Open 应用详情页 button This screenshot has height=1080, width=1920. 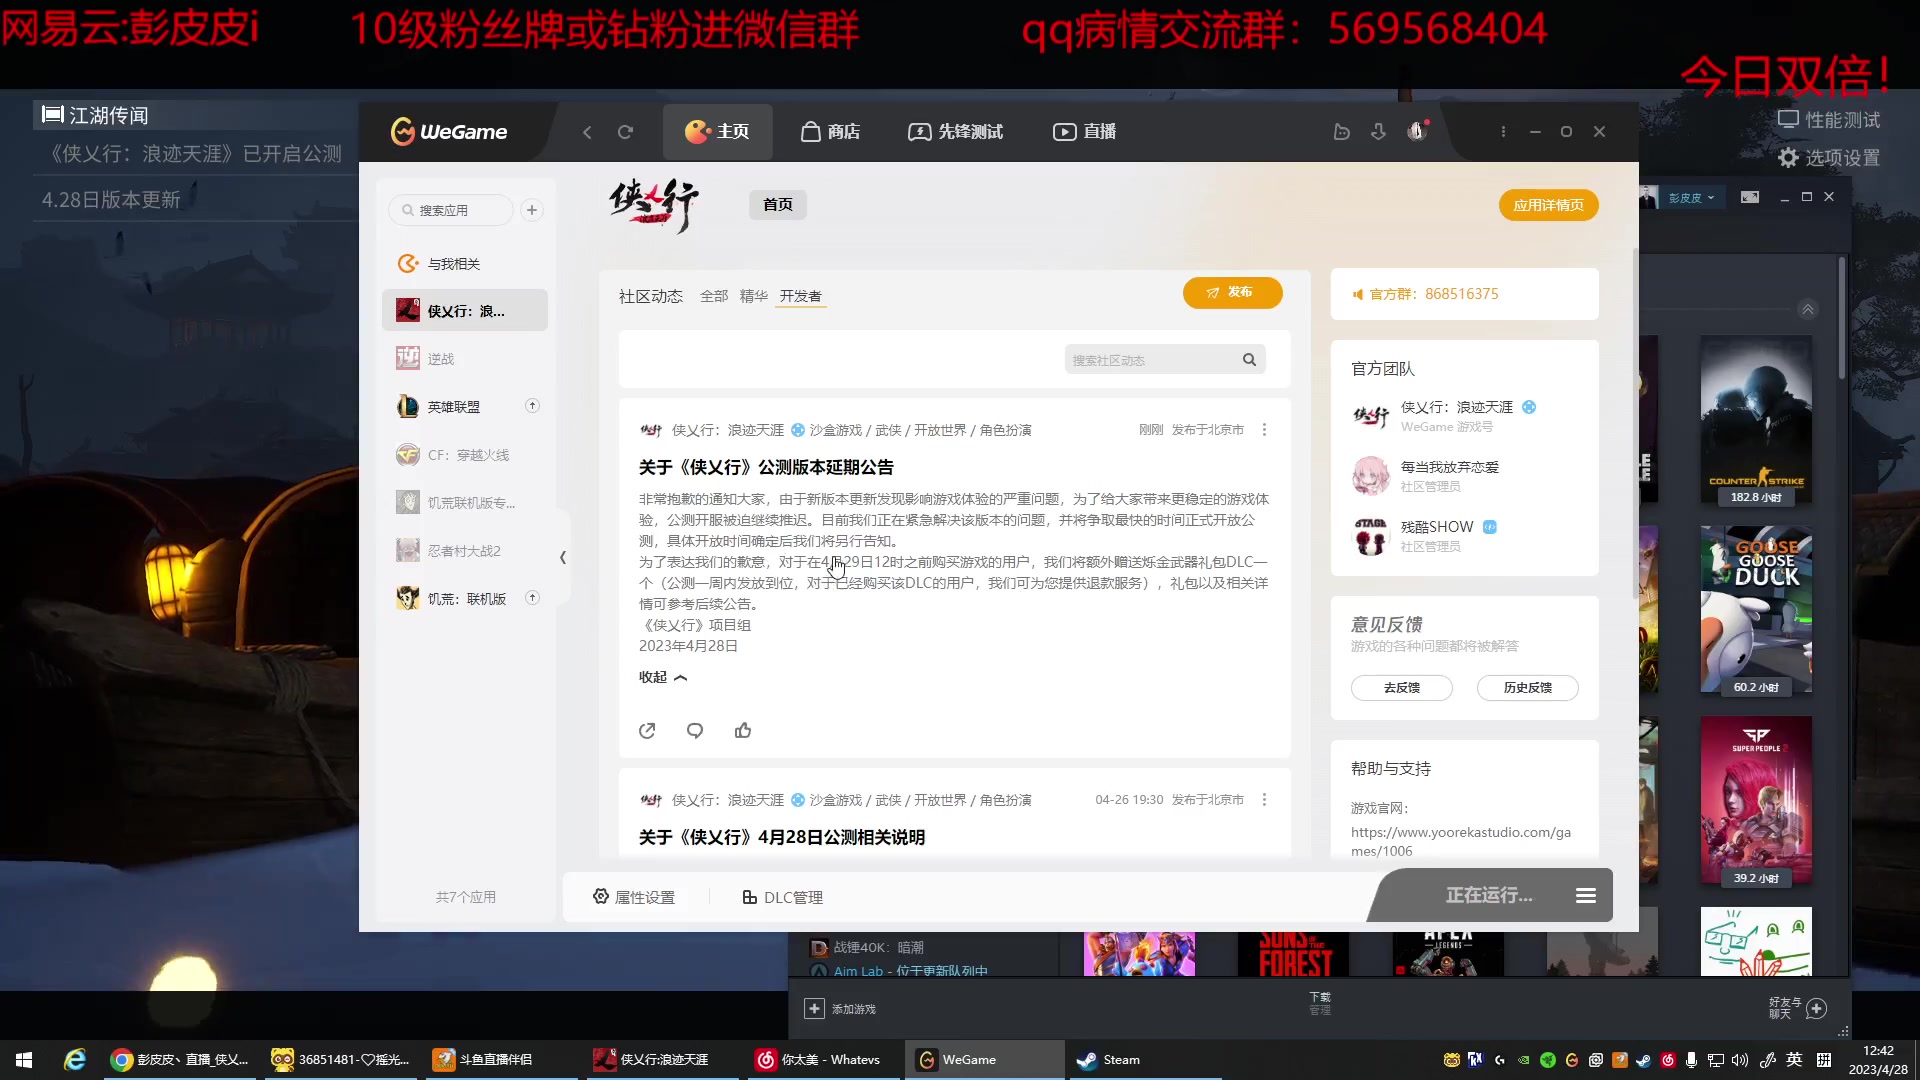tap(1548, 205)
